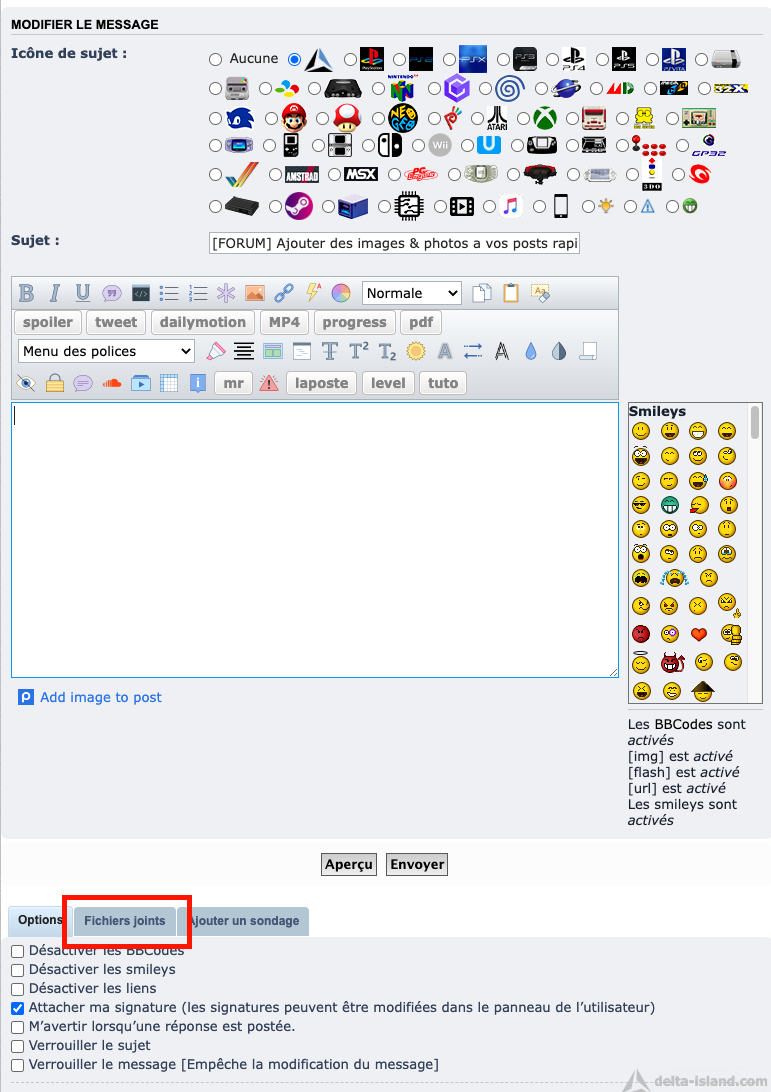Center-align text with the alignment icon

(x=244, y=351)
